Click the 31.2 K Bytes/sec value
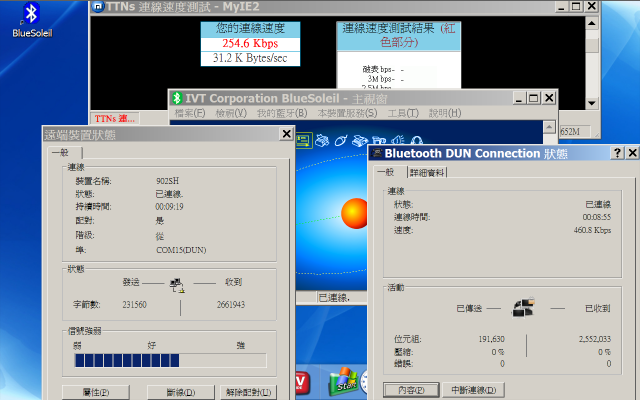Image resolution: width=640 pixels, height=400 pixels. (250, 58)
